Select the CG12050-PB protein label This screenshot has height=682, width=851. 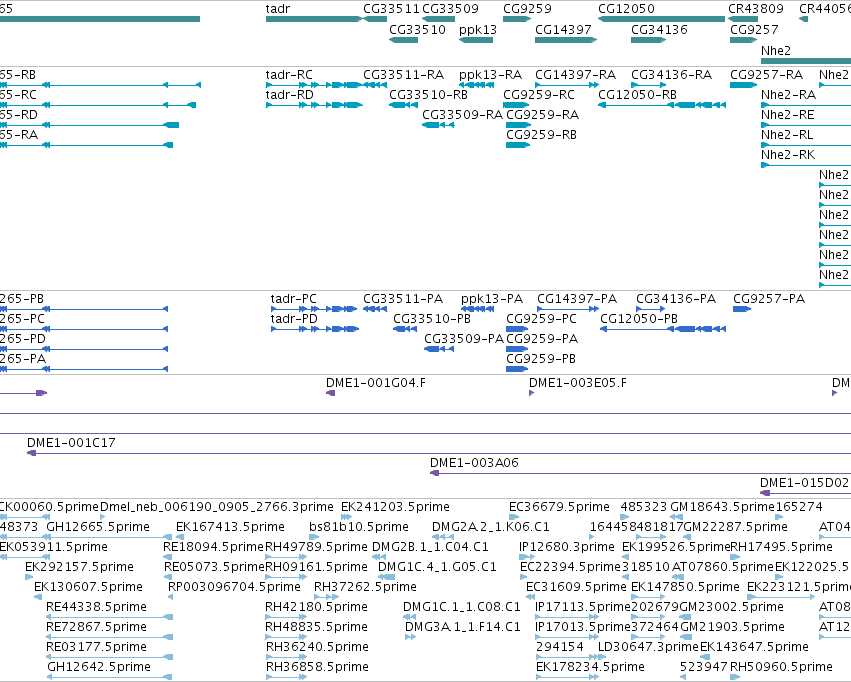[x=639, y=319]
